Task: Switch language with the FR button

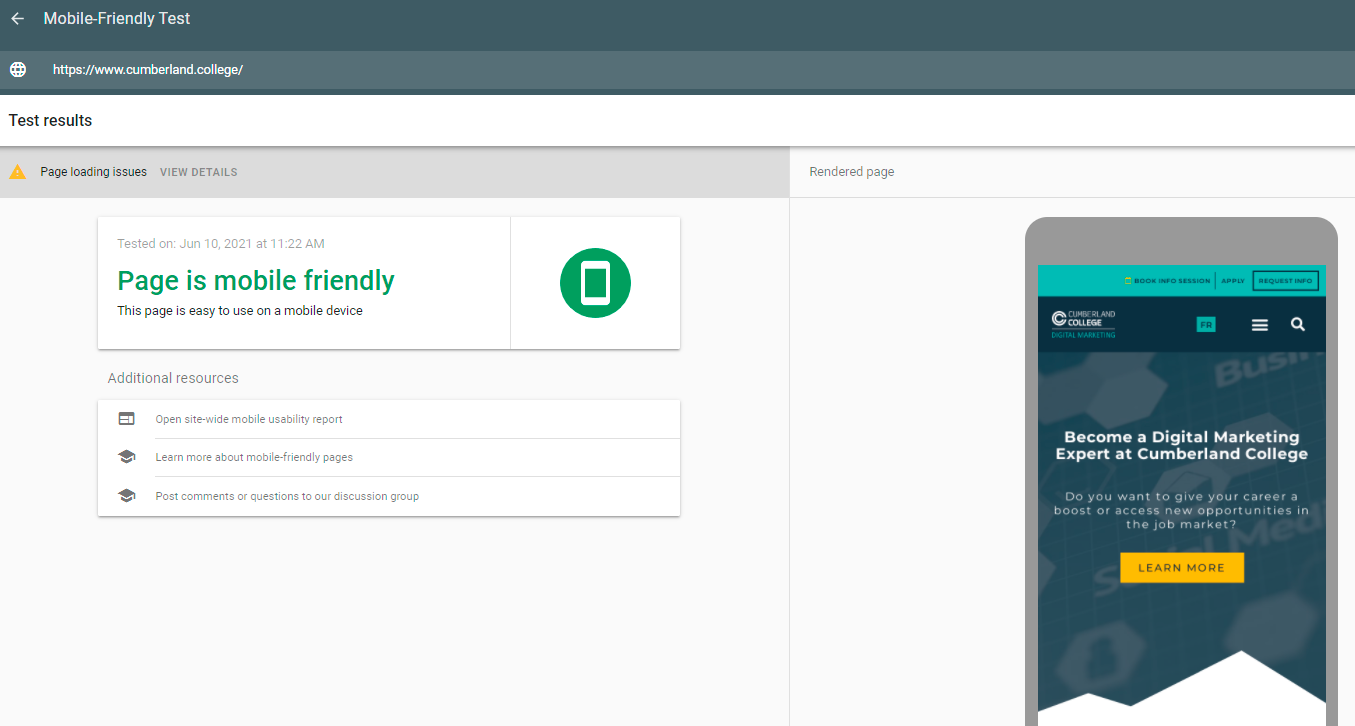Action: pyautogui.click(x=1206, y=325)
